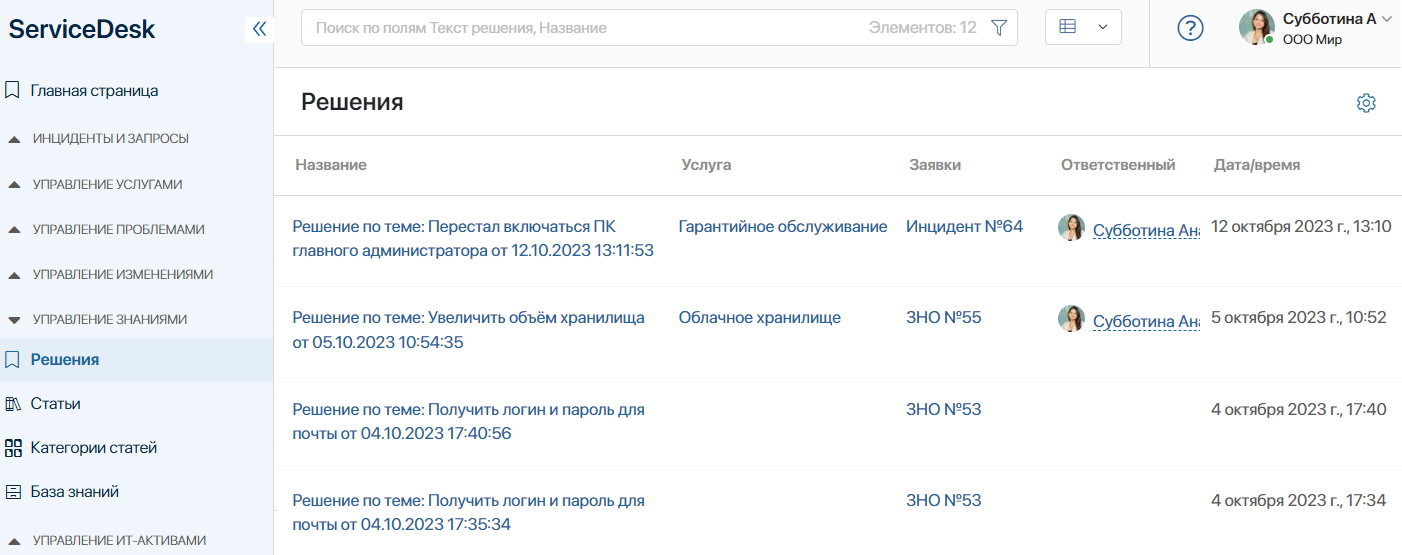
Task: Click the Категории статей grid icon
Action: 13,448
